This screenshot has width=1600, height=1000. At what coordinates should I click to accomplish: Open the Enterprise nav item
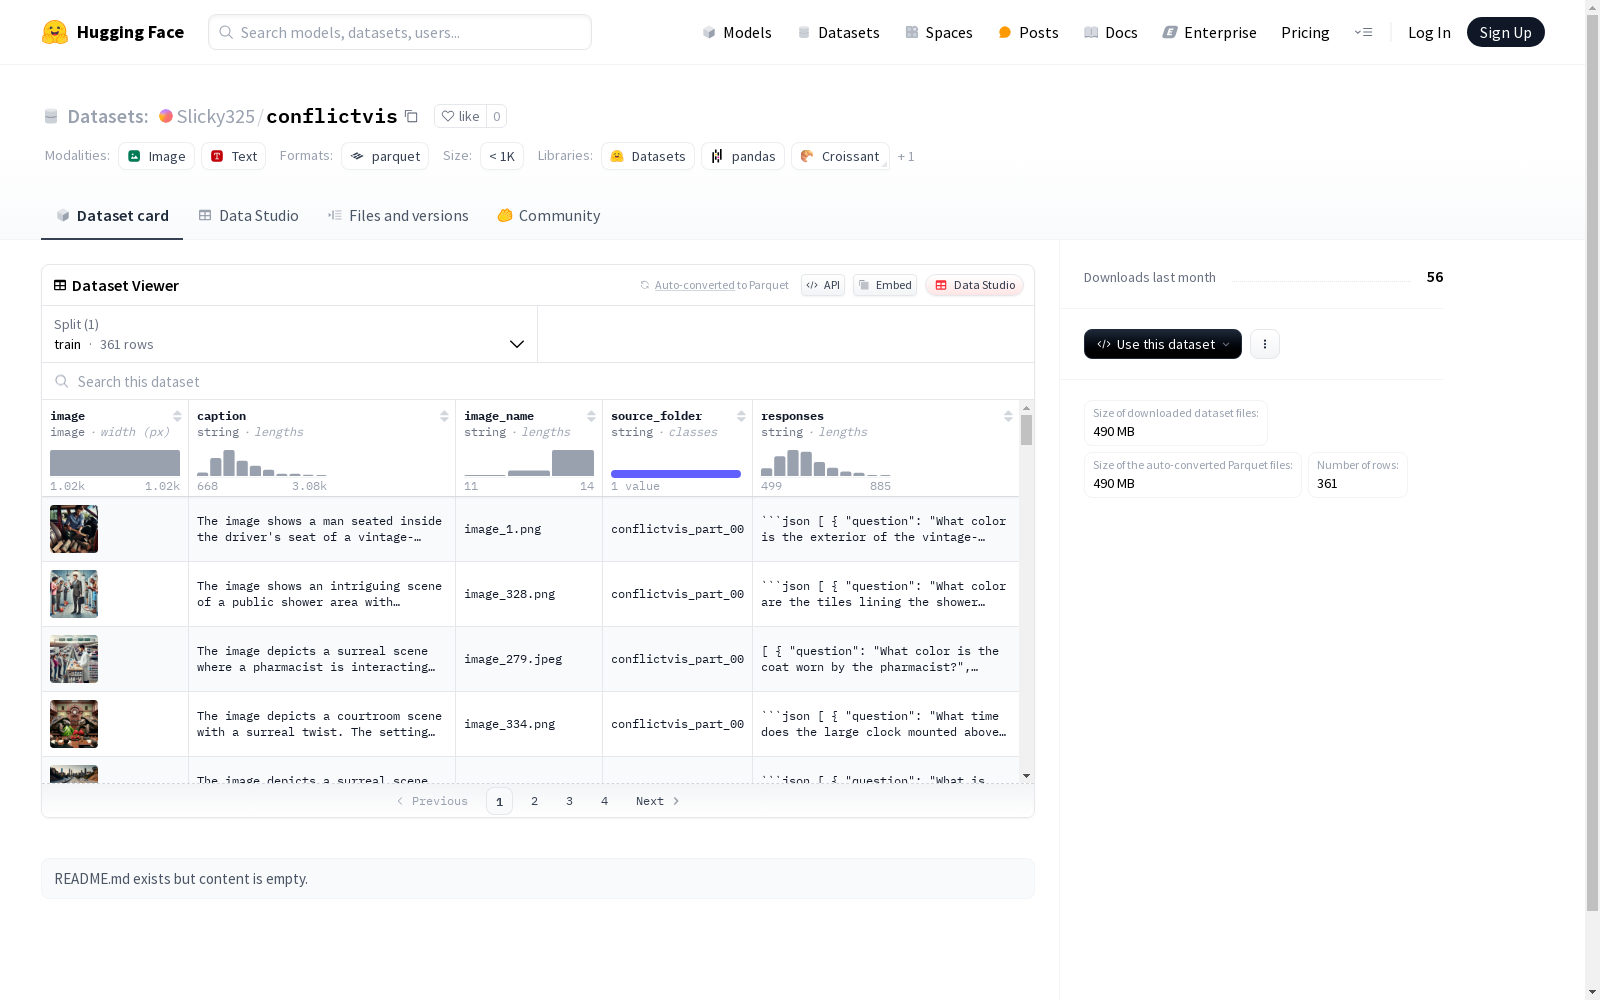coord(1209,32)
